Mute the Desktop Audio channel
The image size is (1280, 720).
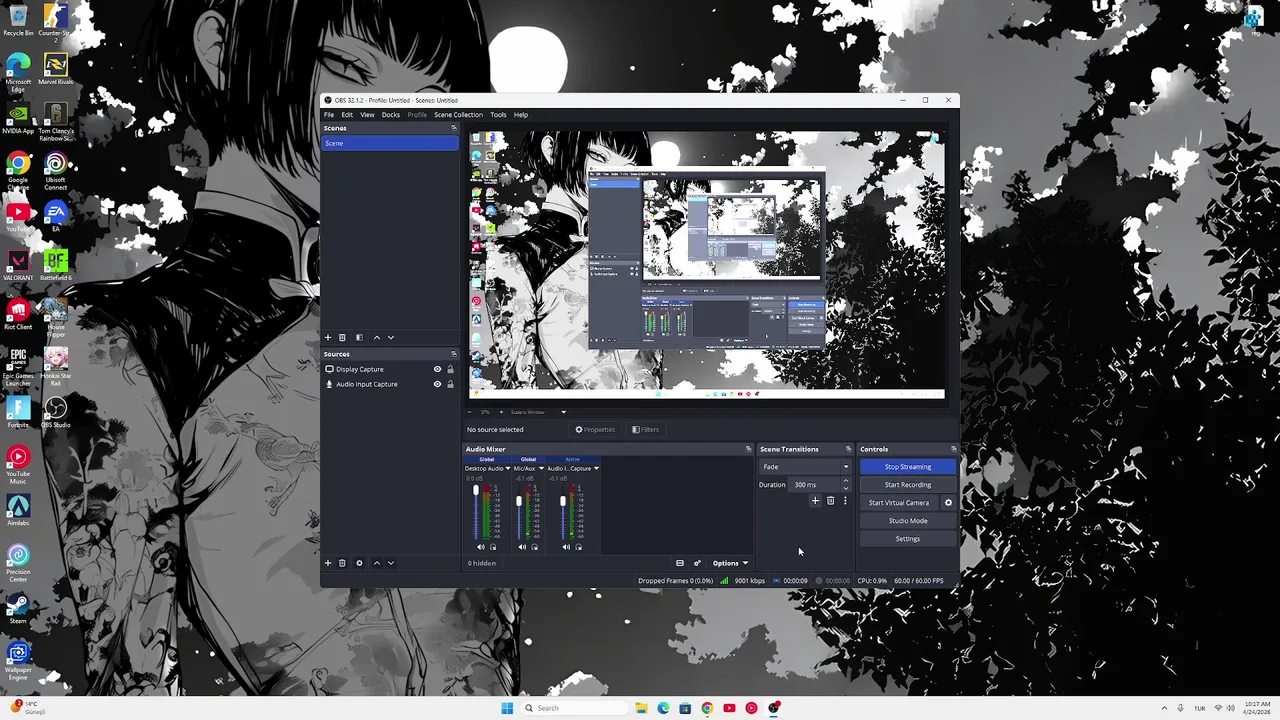pos(481,547)
